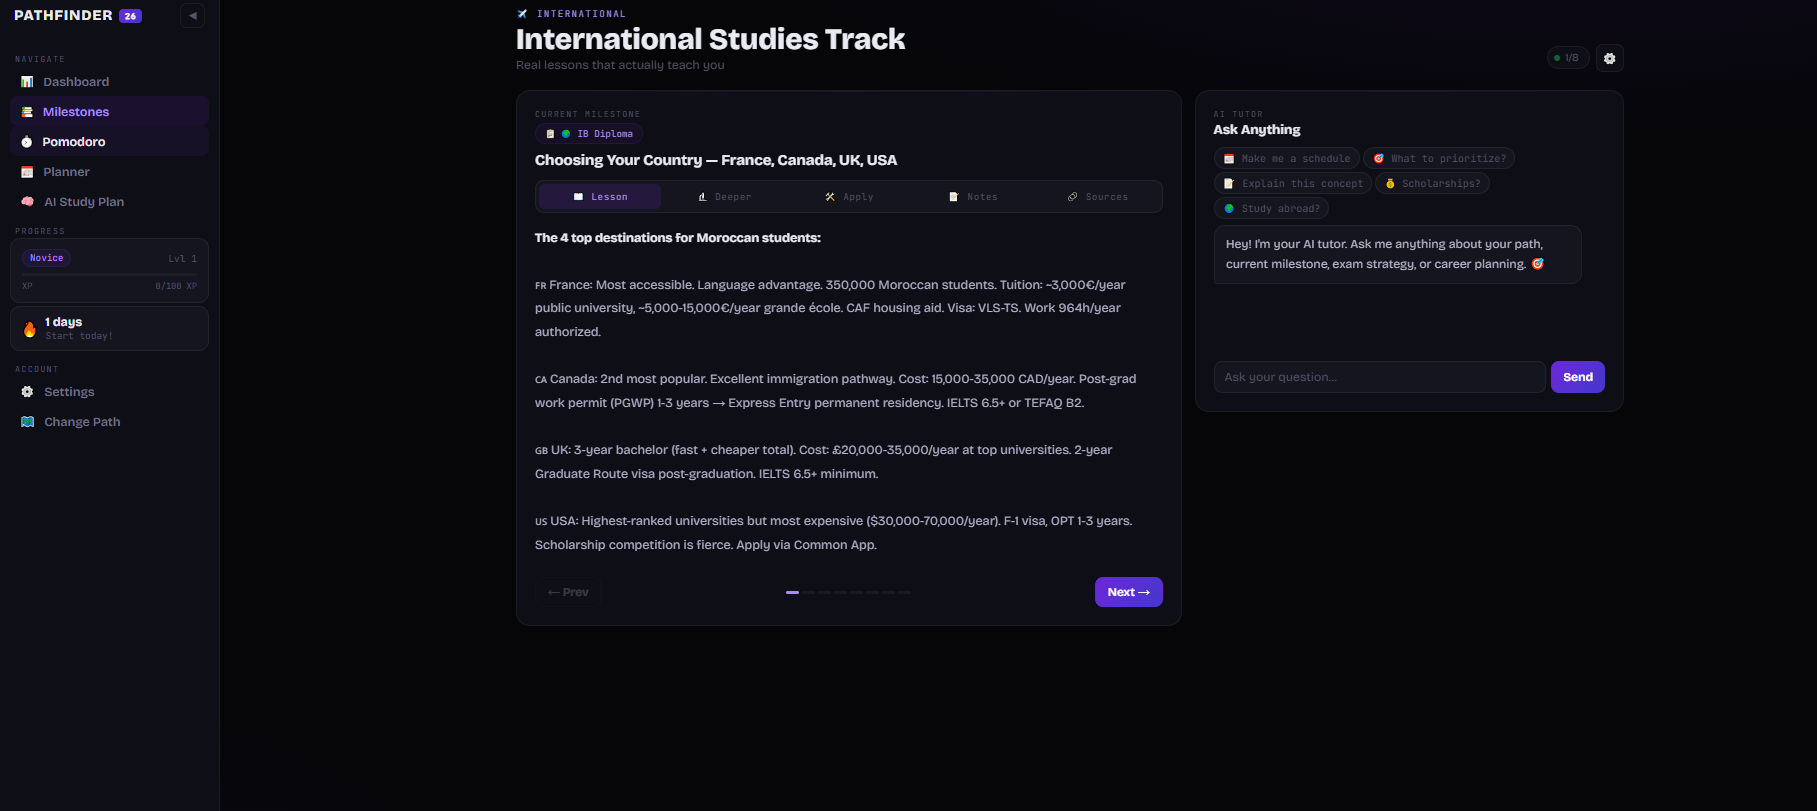
Task: Switch to the Deeper tab
Action: (x=724, y=197)
